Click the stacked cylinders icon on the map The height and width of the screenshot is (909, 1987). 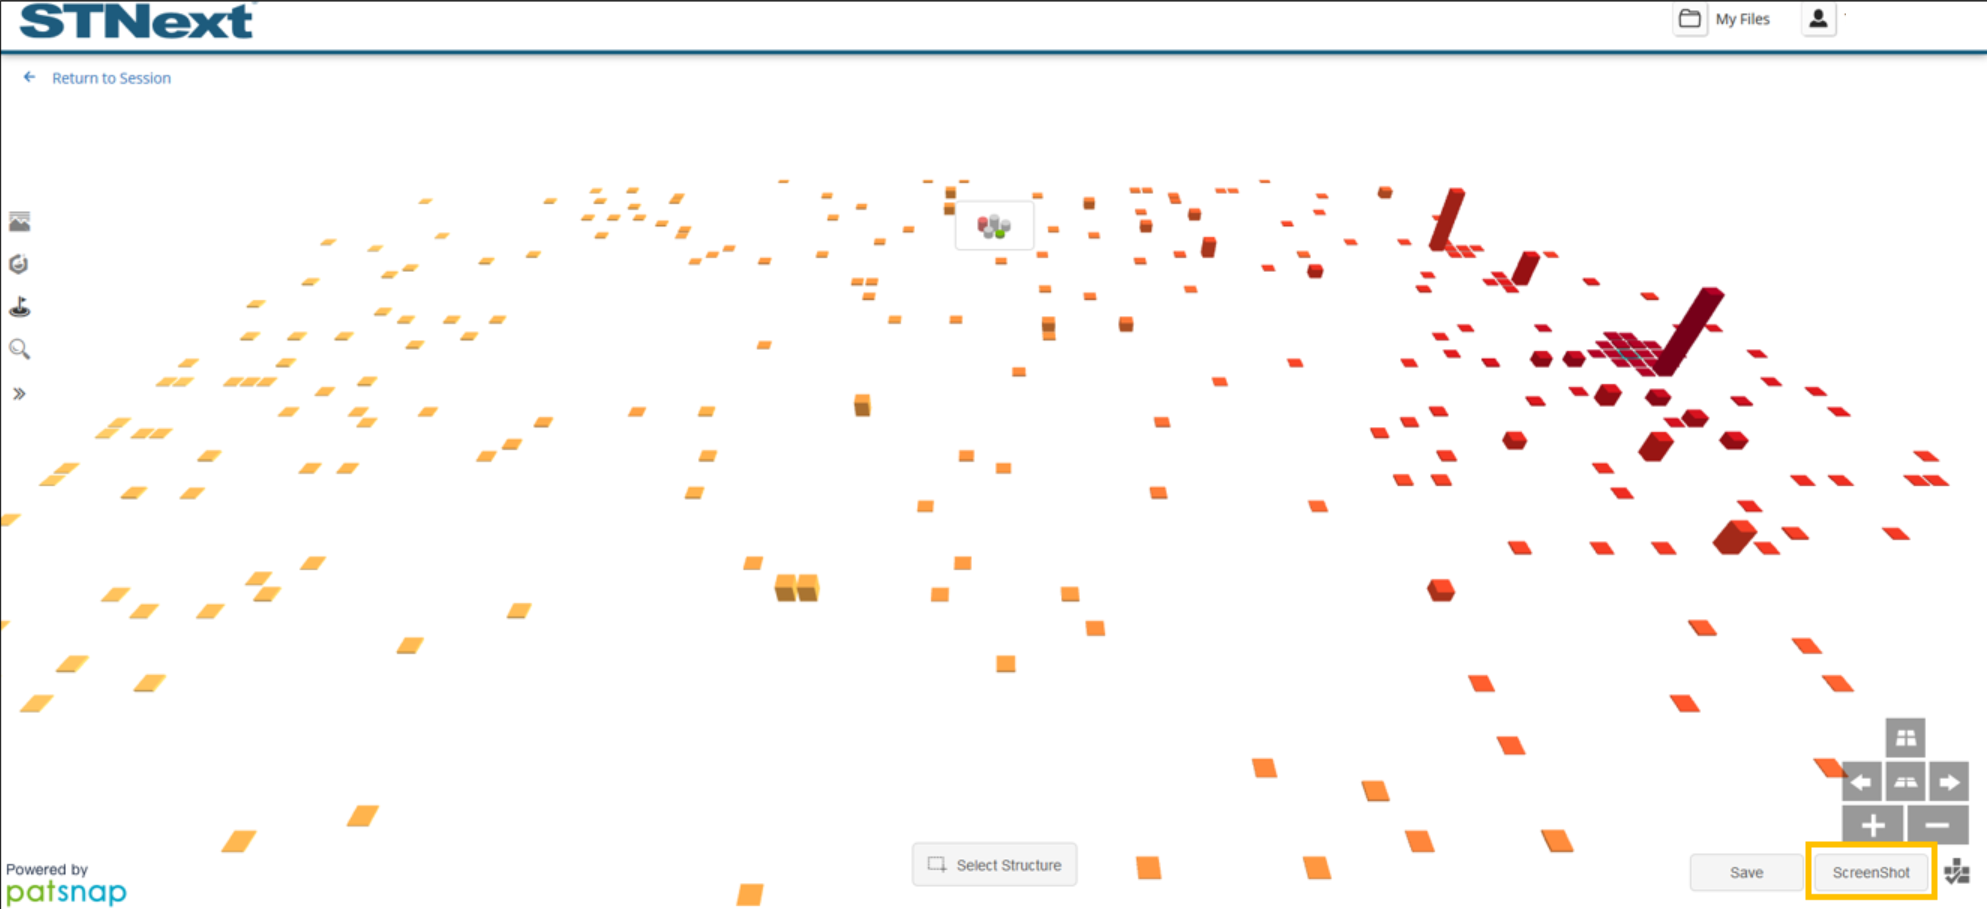click(x=994, y=226)
